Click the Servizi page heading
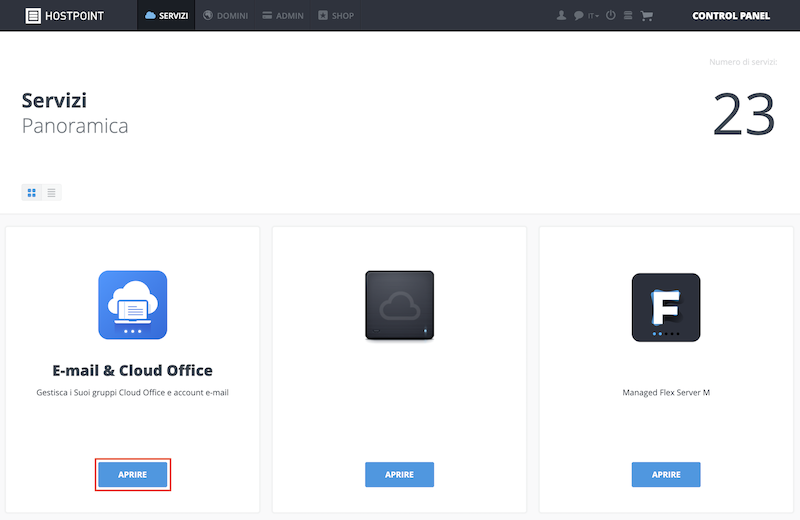 tap(54, 101)
